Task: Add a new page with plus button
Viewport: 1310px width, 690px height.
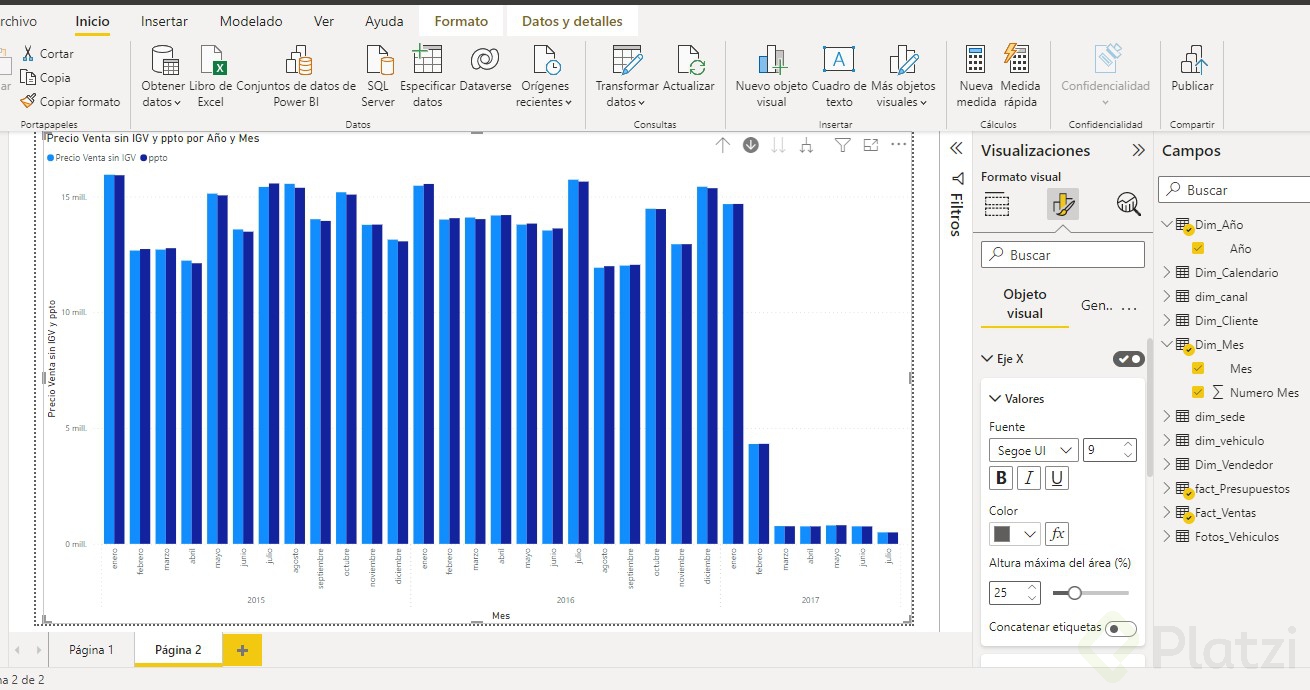Action: 242,650
